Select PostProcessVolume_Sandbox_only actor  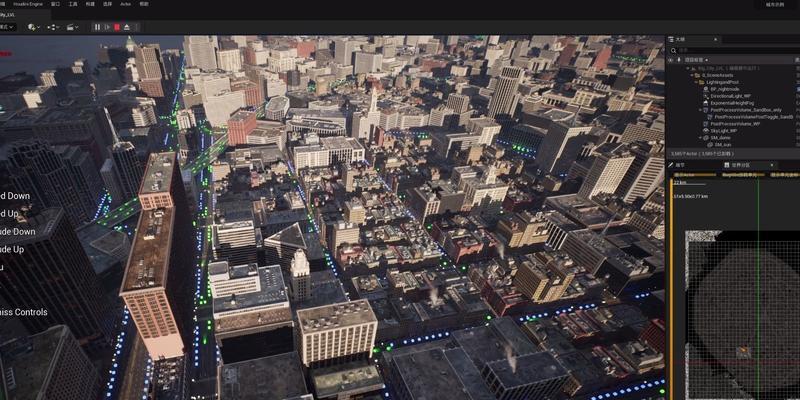(746, 110)
